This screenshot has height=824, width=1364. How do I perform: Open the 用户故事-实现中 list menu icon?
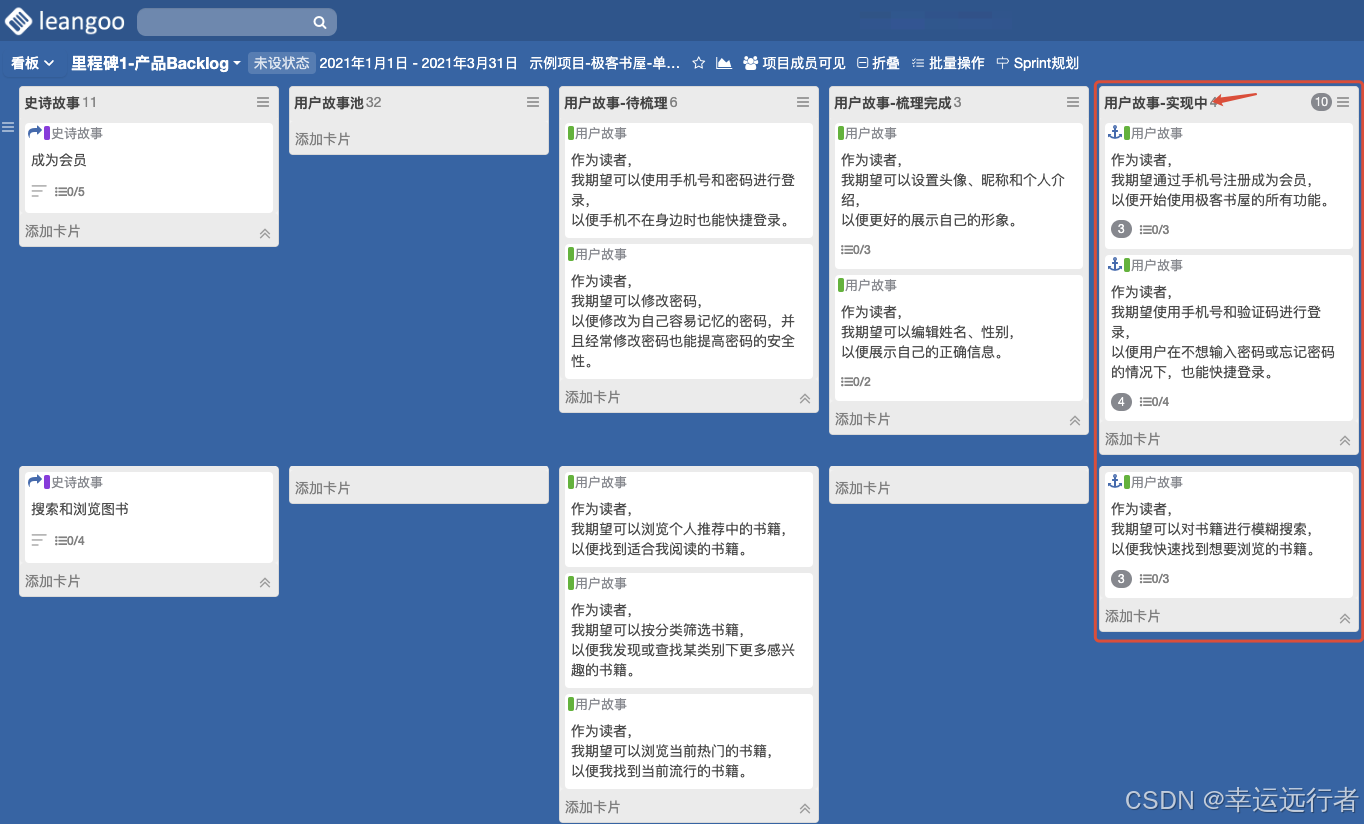pos(1343,102)
